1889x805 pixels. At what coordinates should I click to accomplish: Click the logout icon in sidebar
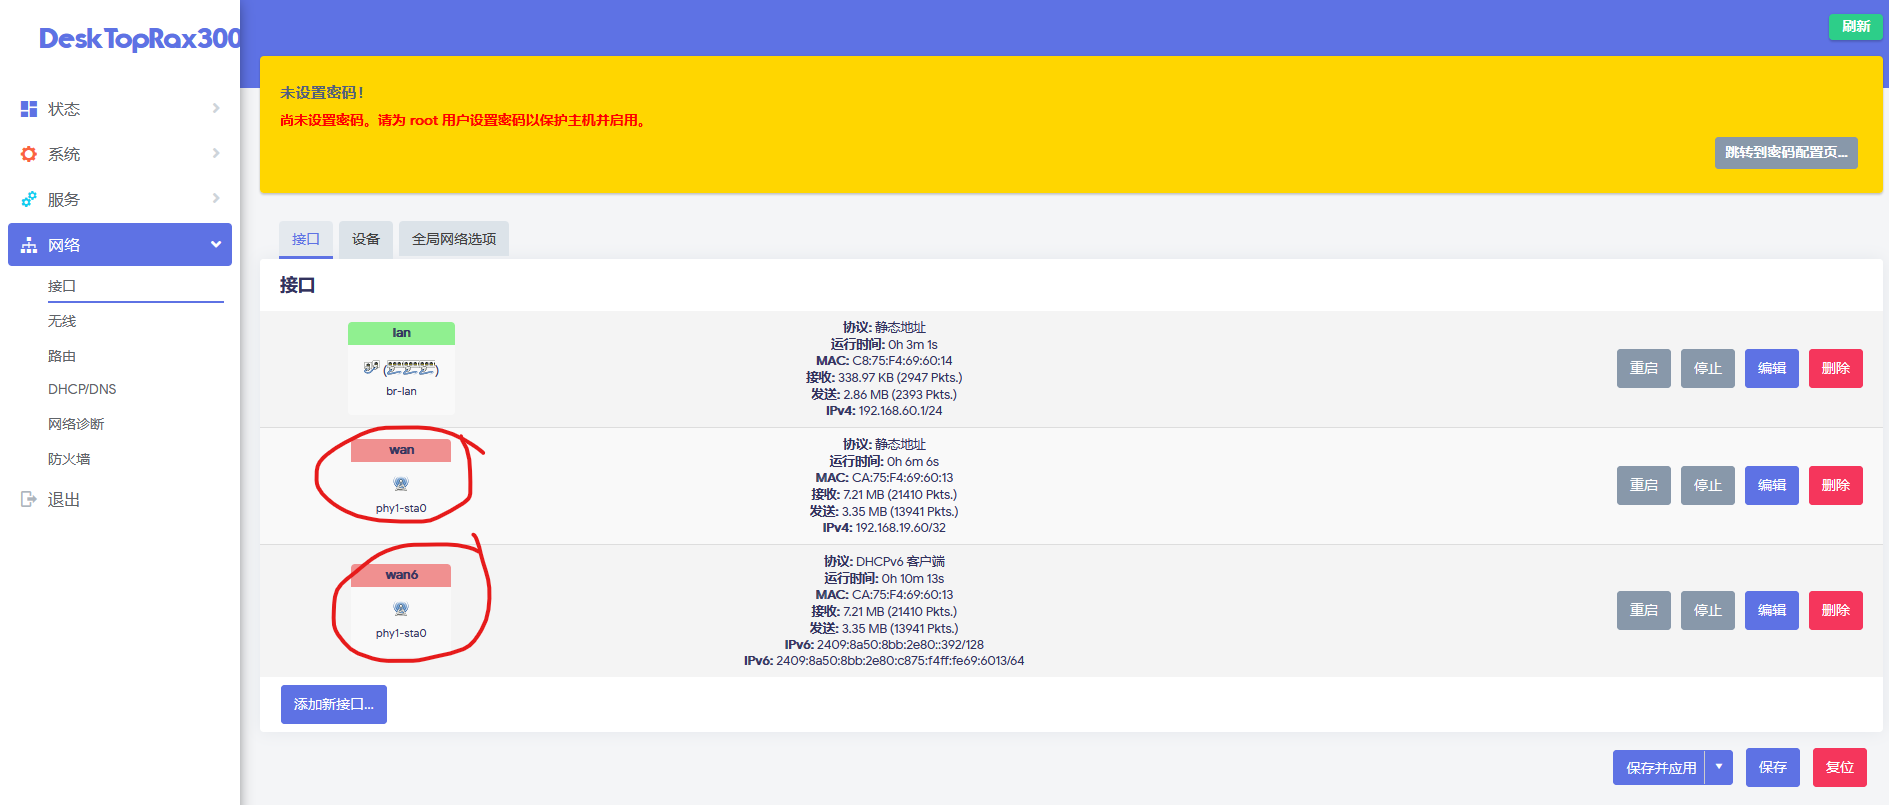pyautogui.click(x=29, y=499)
